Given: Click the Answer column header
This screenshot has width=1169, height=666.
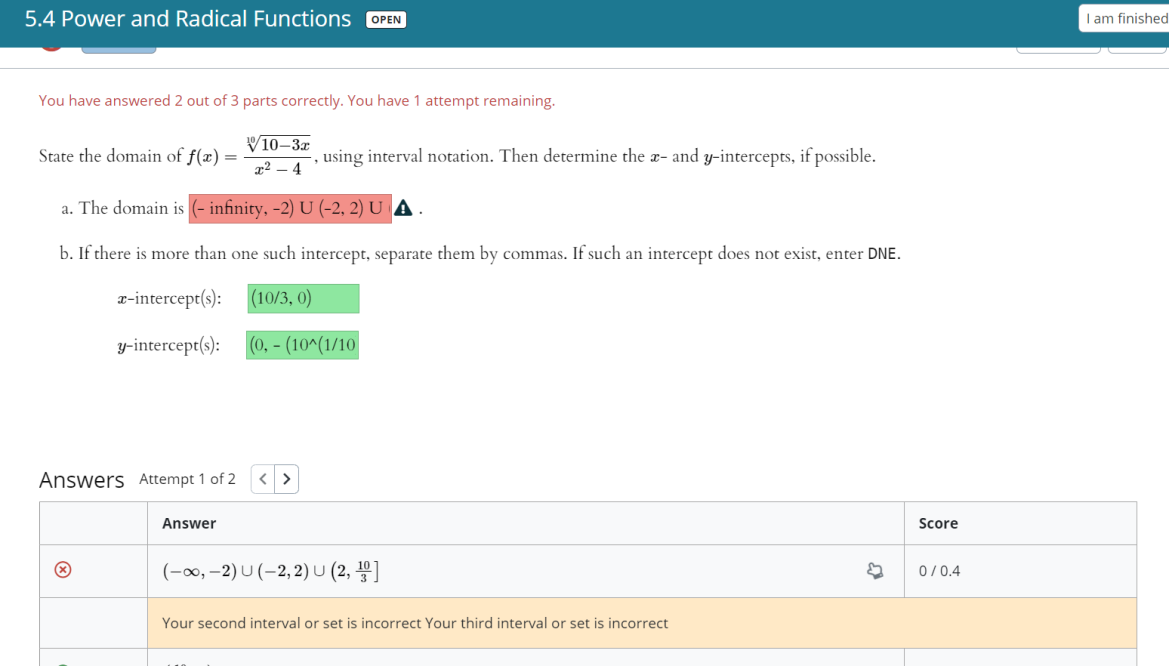Looking at the screenshot, I should coord(188,523).
